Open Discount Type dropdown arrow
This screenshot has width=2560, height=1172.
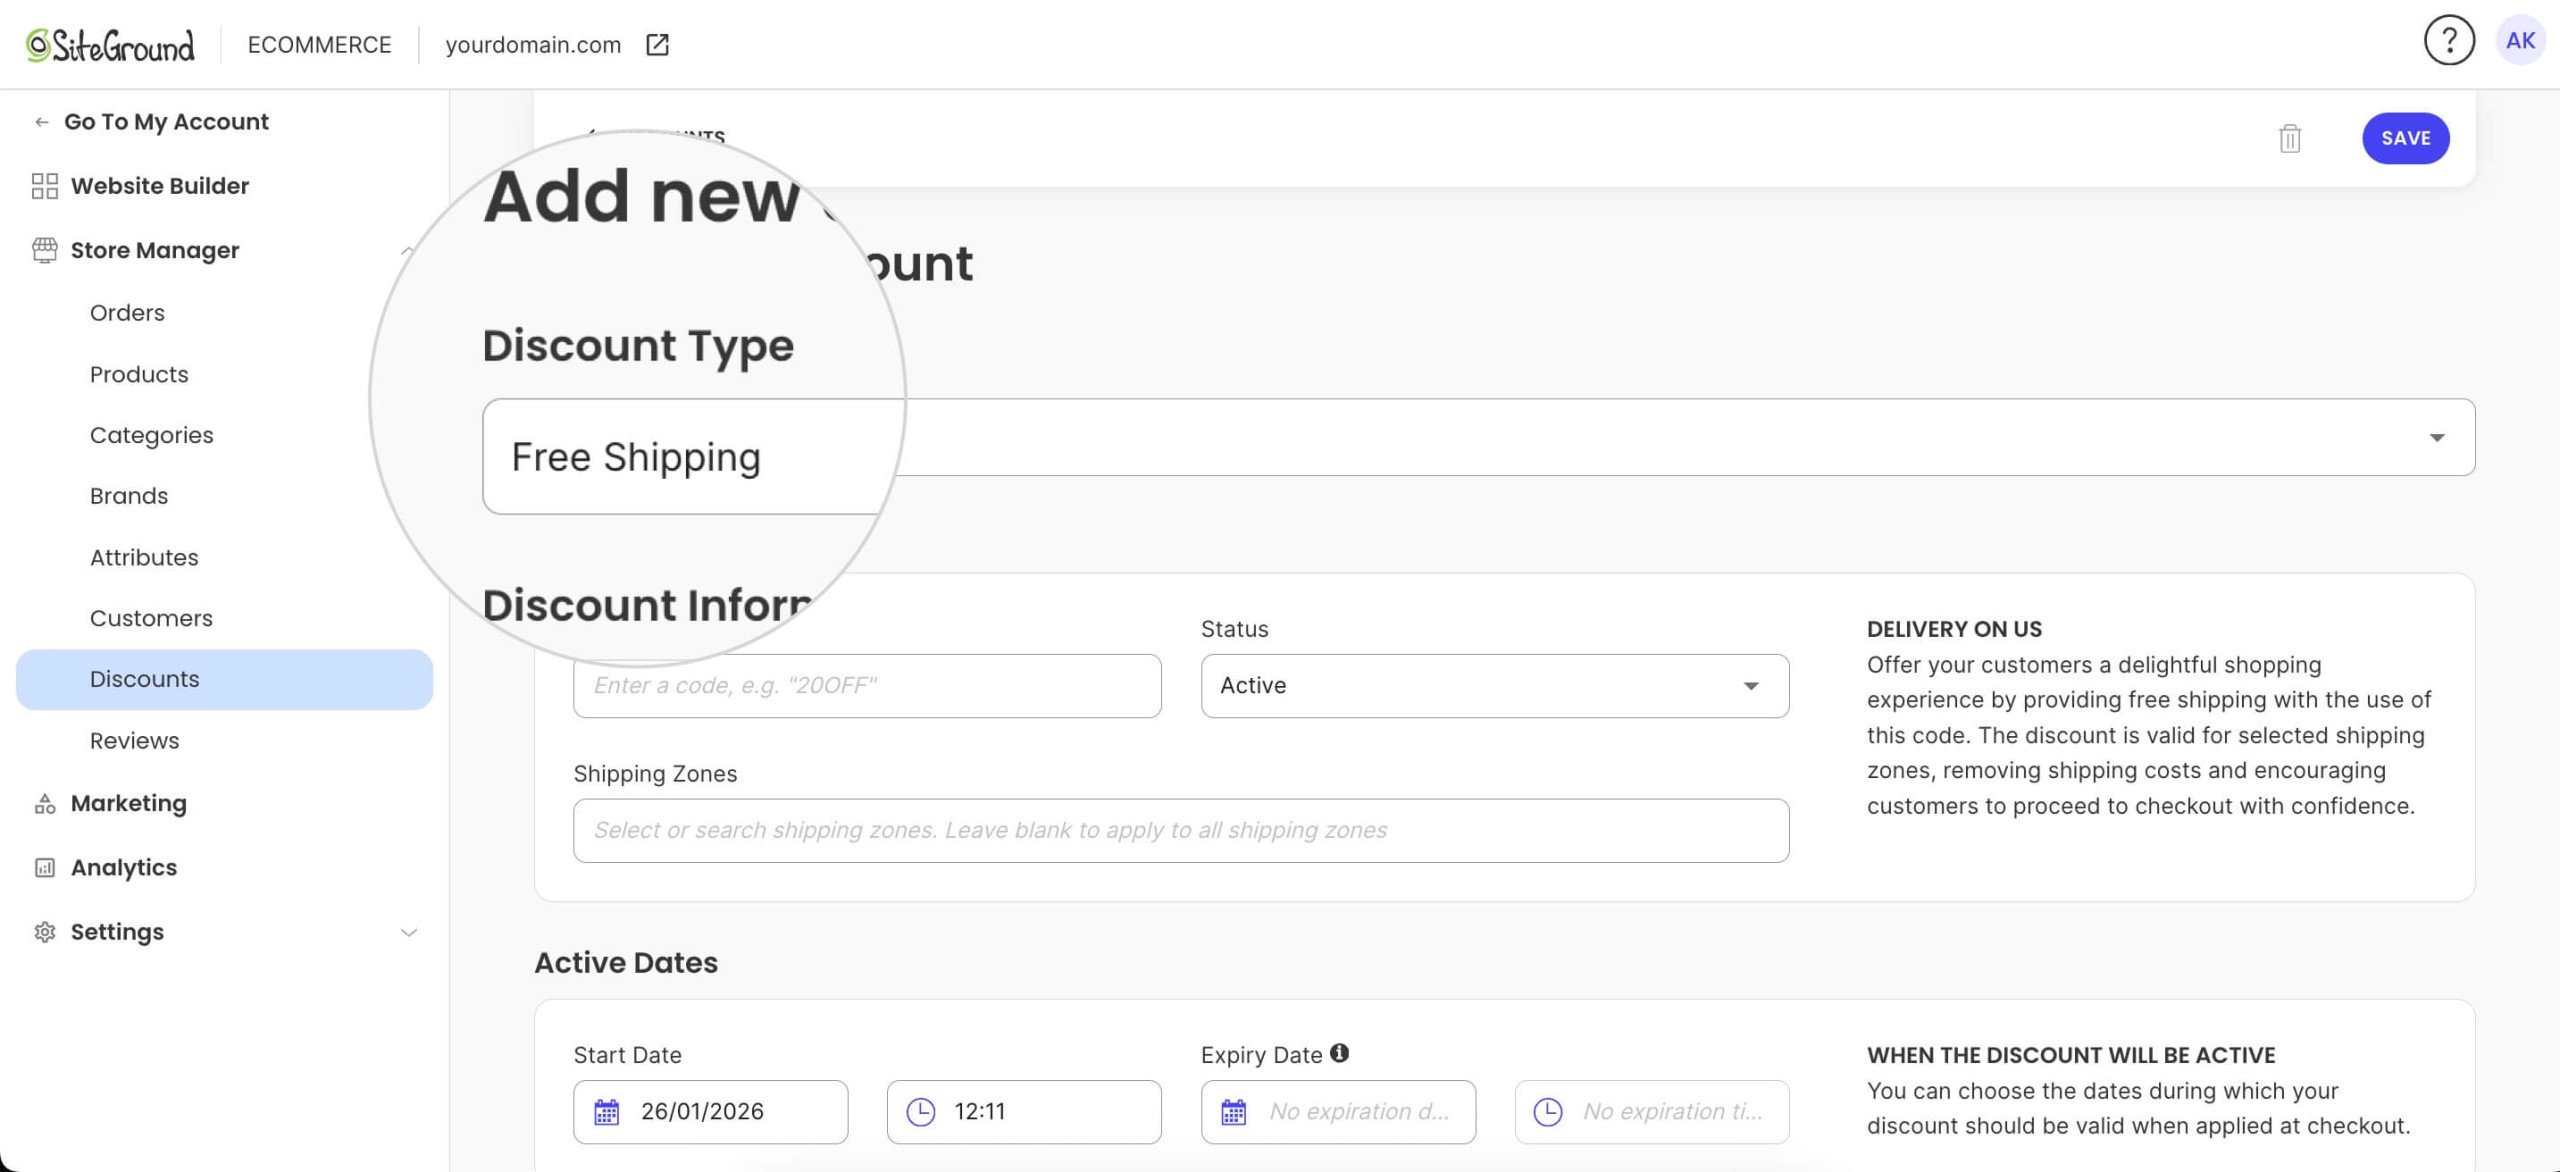coord(2437,438)
